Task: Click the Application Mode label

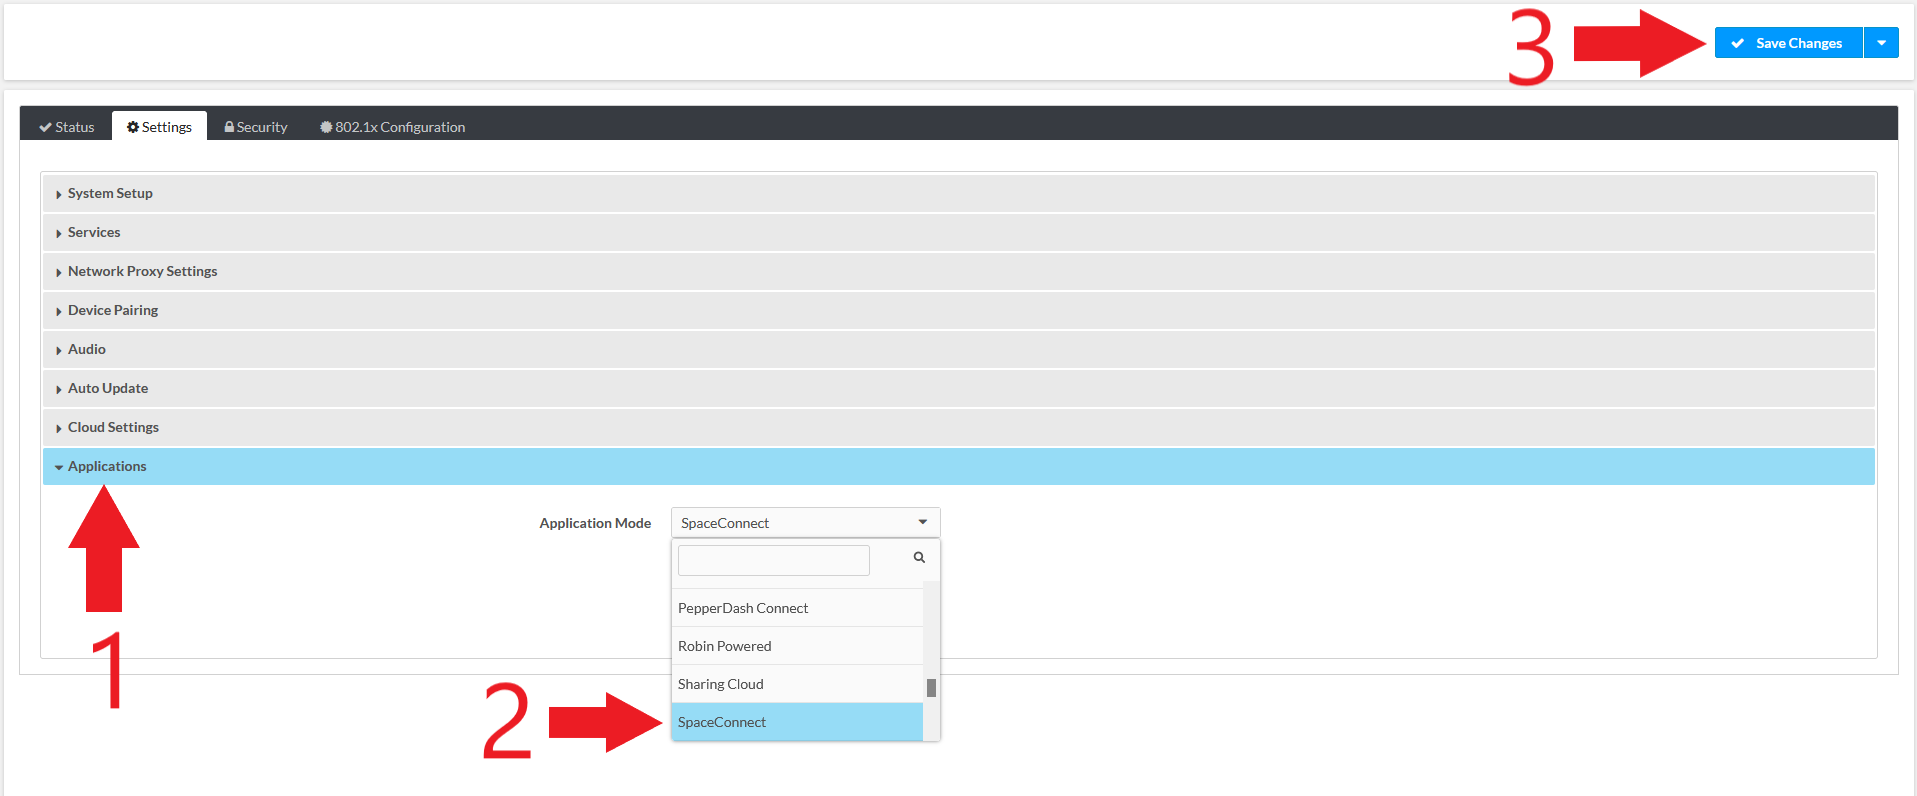Action: (595, 523)
